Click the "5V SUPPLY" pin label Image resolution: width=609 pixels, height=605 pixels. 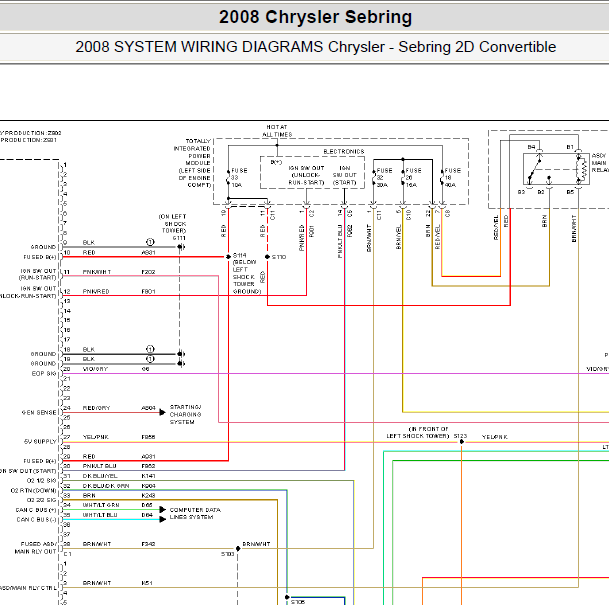click(40, 442)
